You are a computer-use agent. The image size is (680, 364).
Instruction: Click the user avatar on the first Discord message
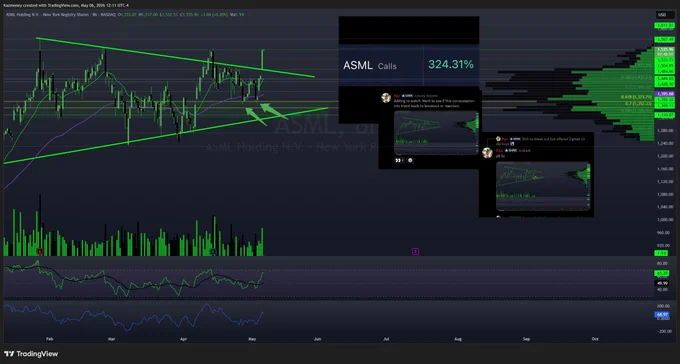click(x=386, y=98)
